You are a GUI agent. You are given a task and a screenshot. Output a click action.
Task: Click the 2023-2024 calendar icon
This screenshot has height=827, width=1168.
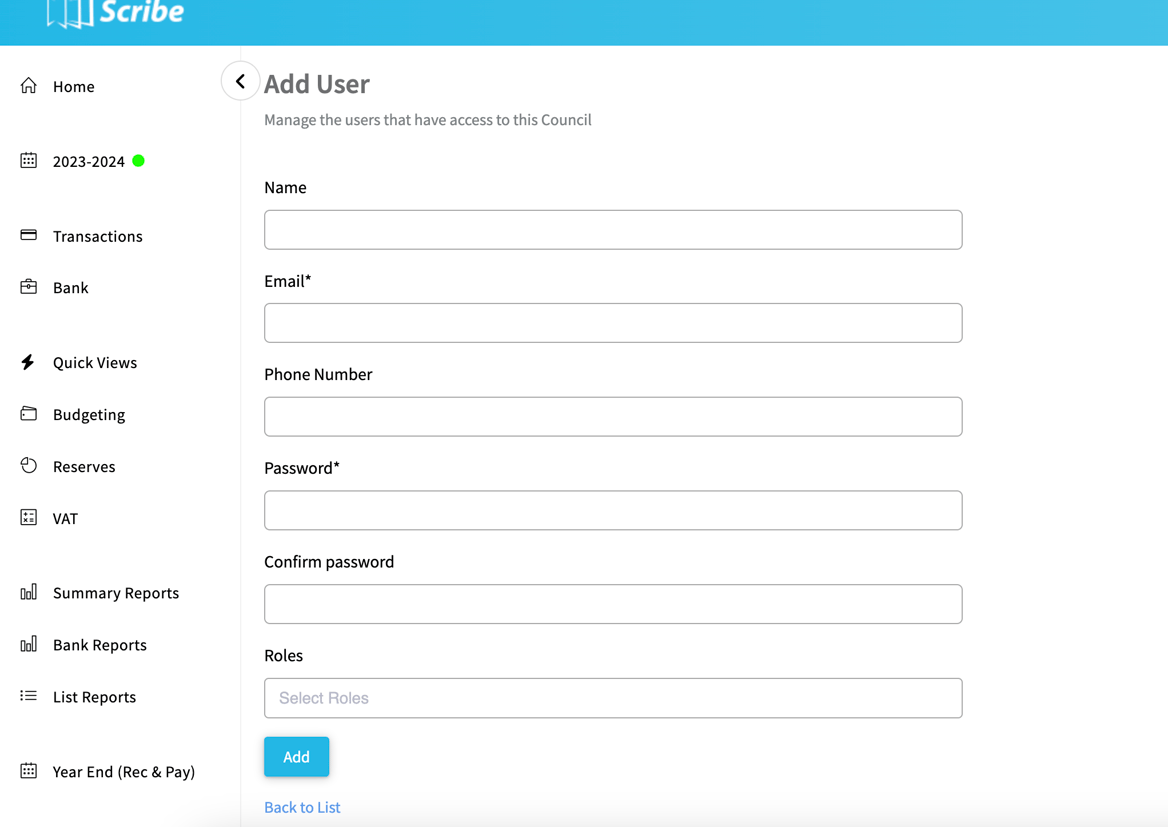(29, 161)
